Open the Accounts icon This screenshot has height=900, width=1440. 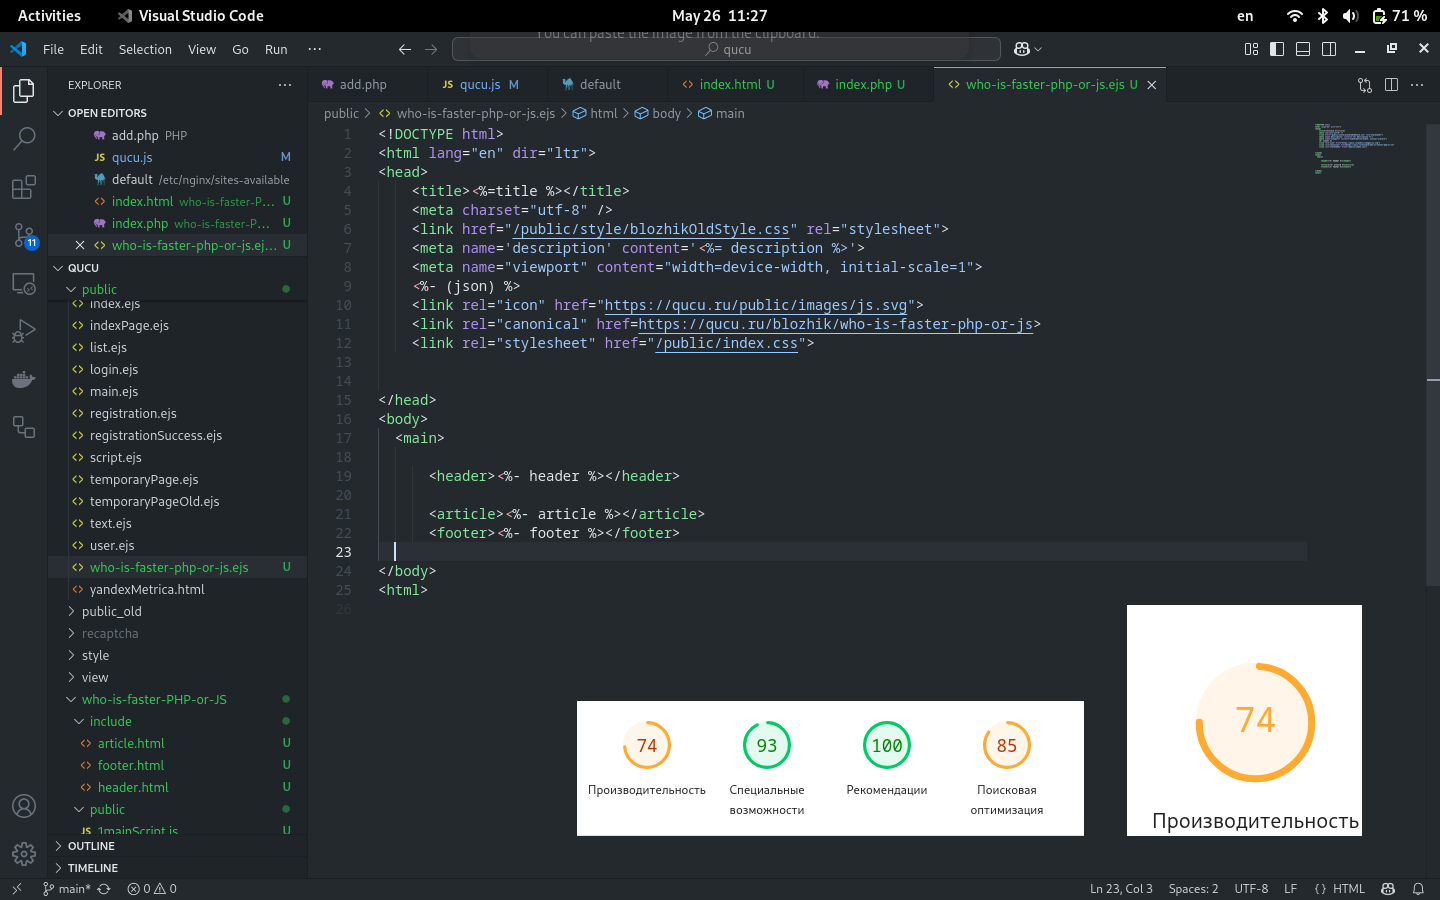24,806
